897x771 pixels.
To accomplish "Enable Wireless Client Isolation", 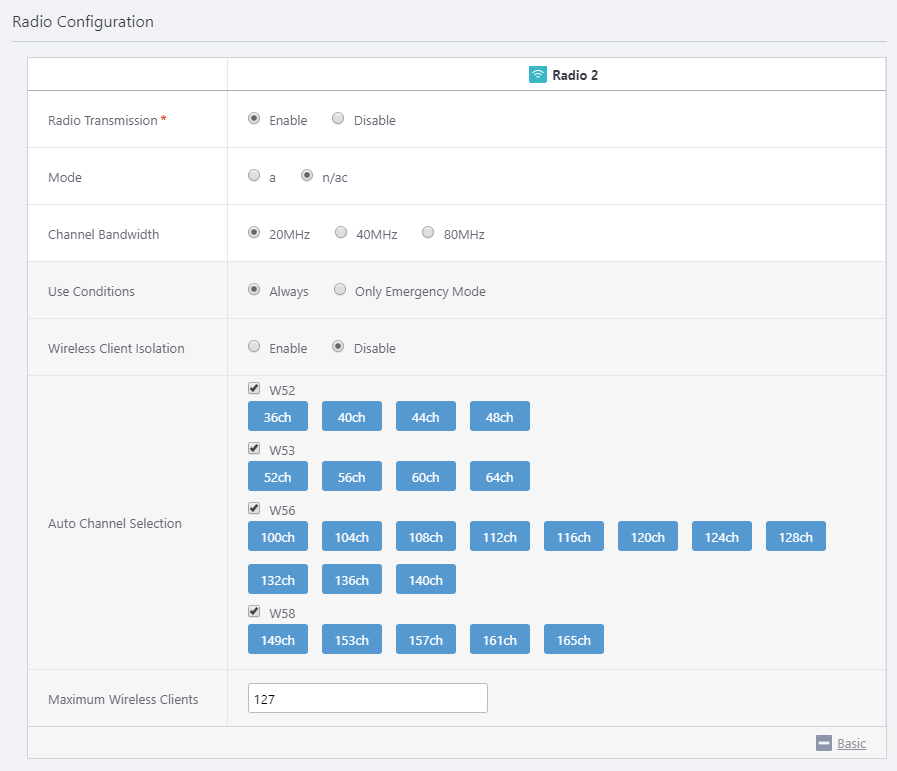I will 254,347.
